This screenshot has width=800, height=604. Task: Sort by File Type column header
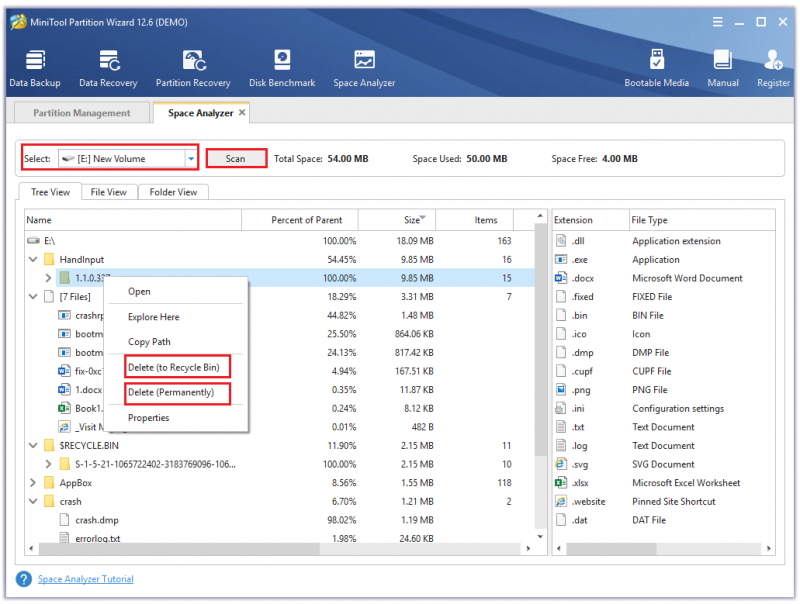pos(703,220)
